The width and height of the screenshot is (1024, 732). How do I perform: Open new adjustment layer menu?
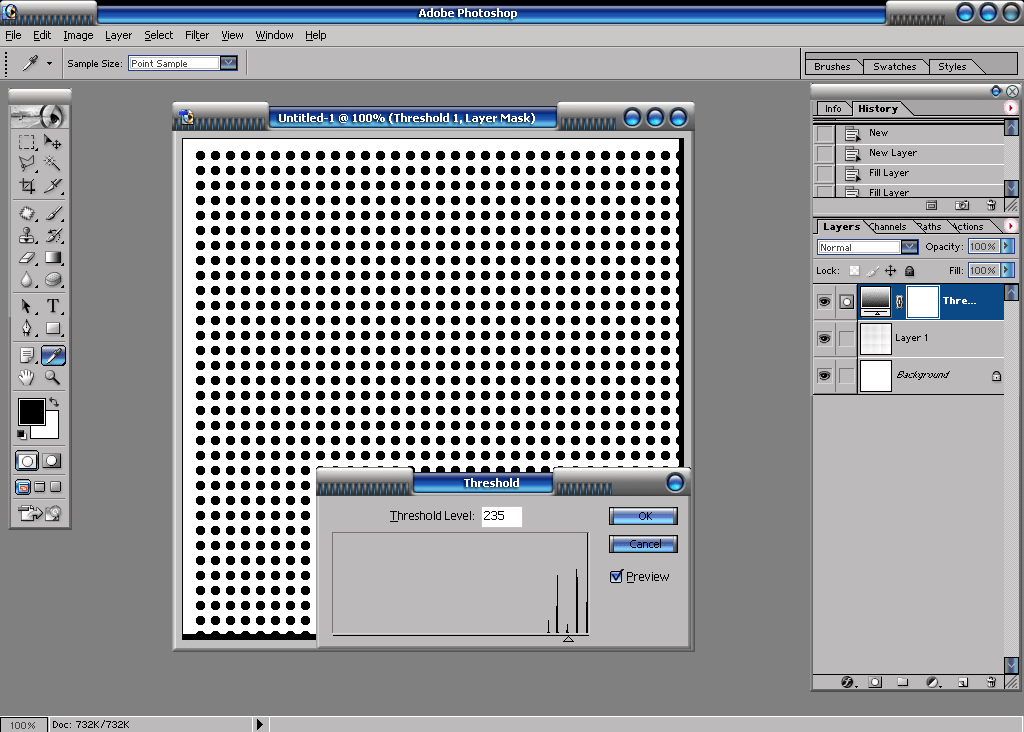[x=933, y=682]
